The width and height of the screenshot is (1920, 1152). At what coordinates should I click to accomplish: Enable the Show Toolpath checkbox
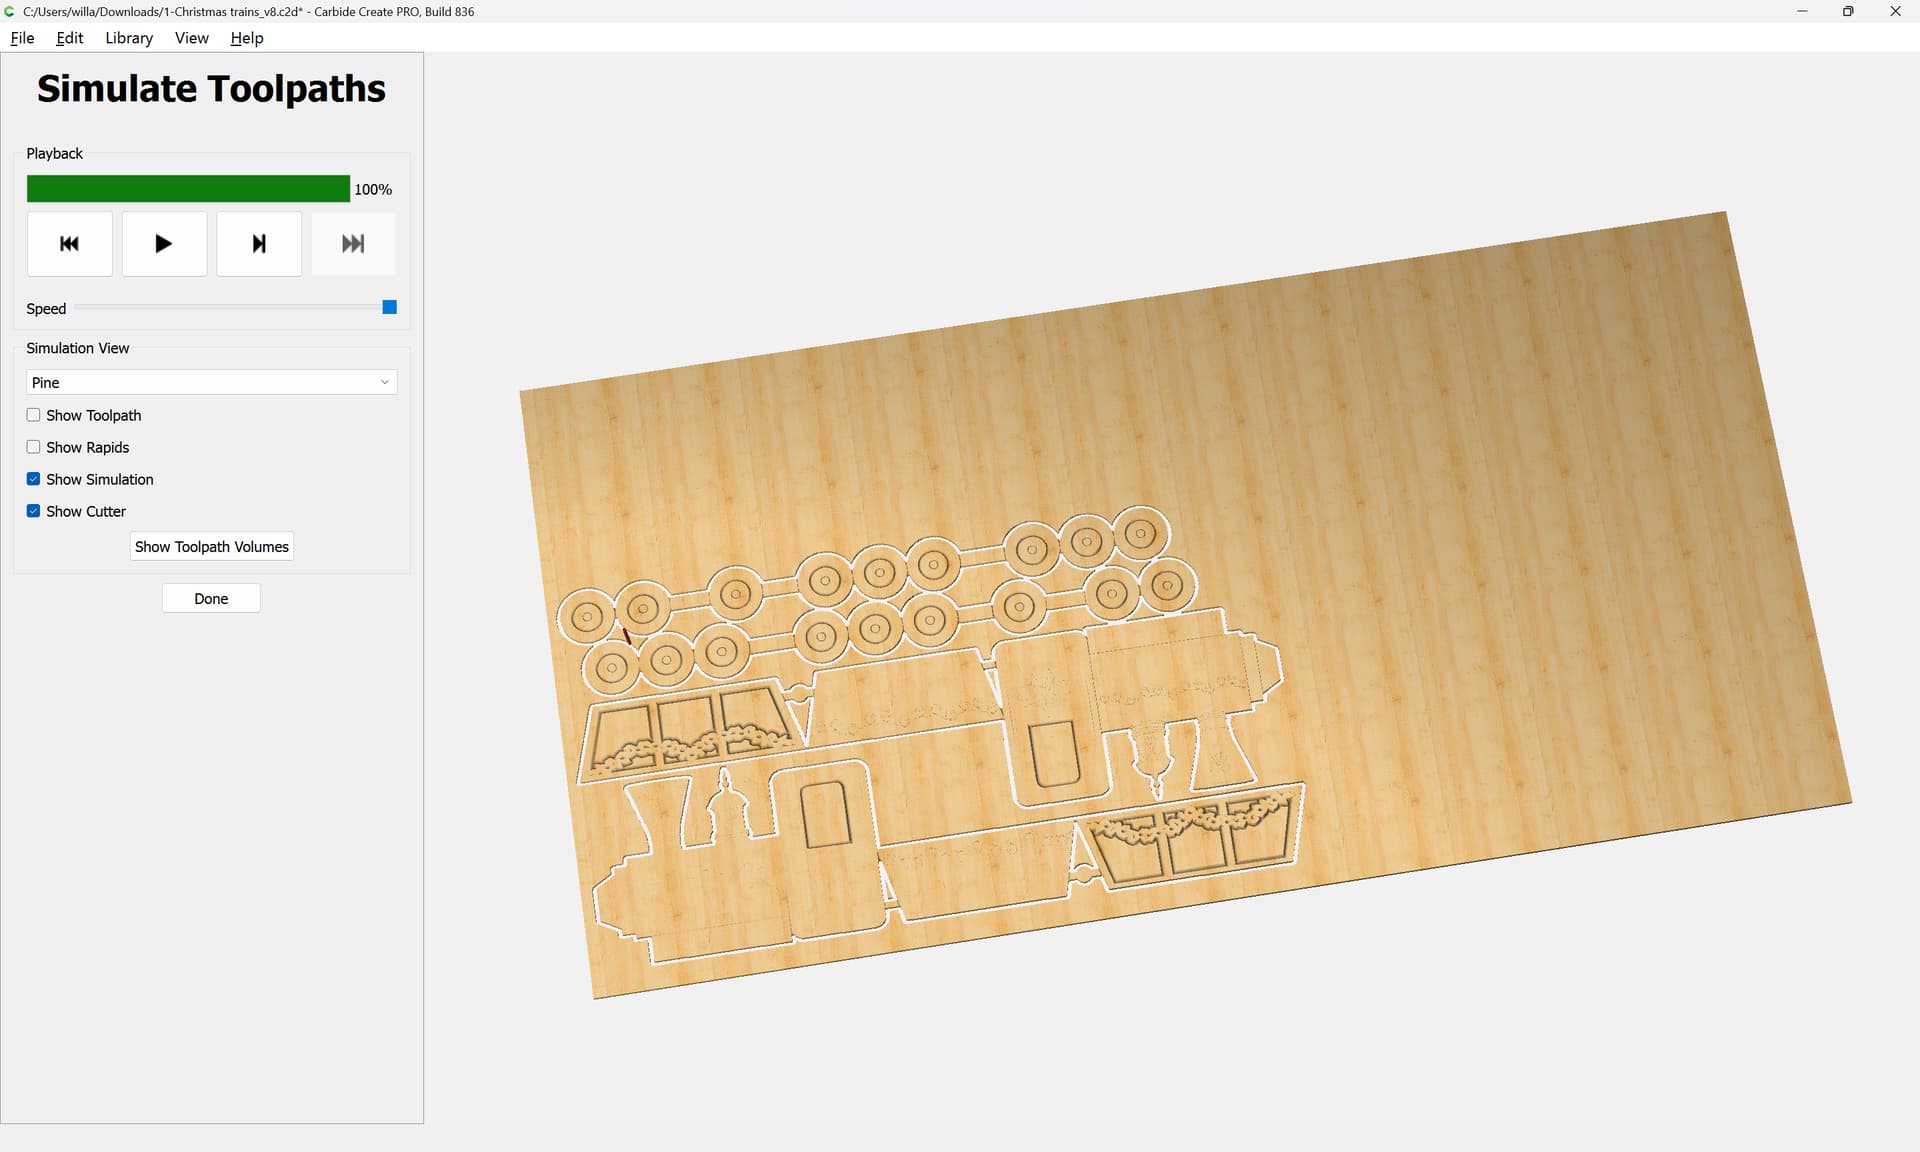(34, 415)
